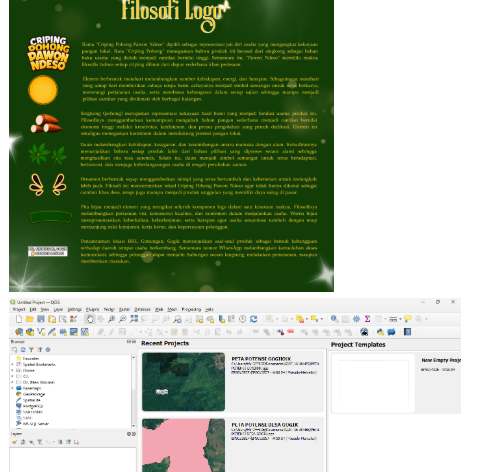The height and width of the screenshot is (472, 495).
Task: Open the Python console icon
Action: [x=380, y=332]
